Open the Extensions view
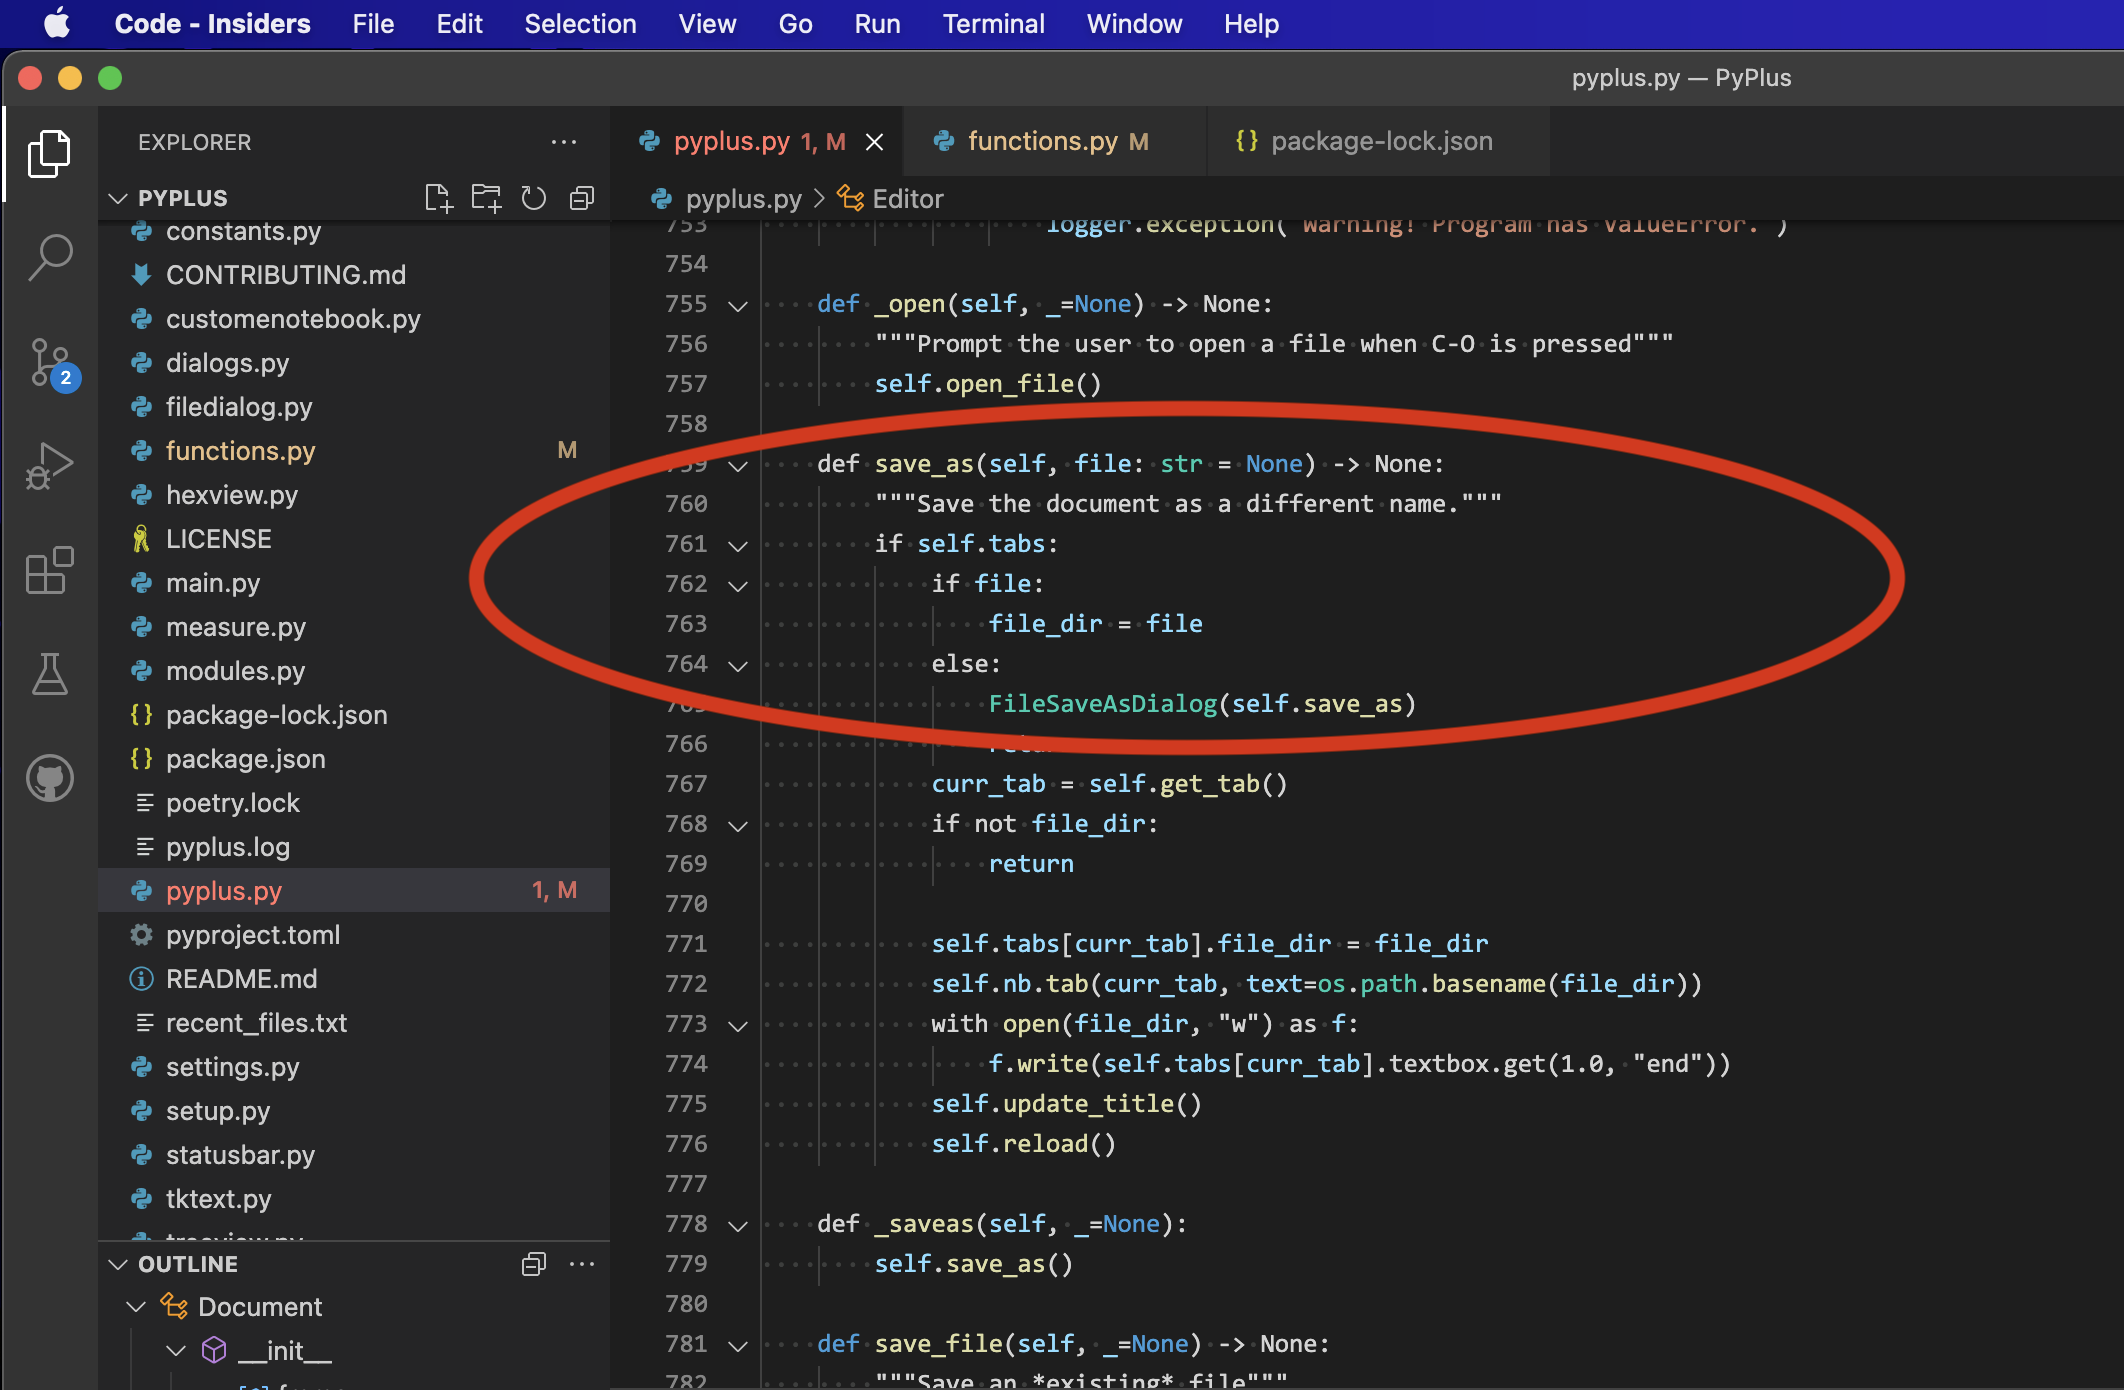 coord(49,570)
